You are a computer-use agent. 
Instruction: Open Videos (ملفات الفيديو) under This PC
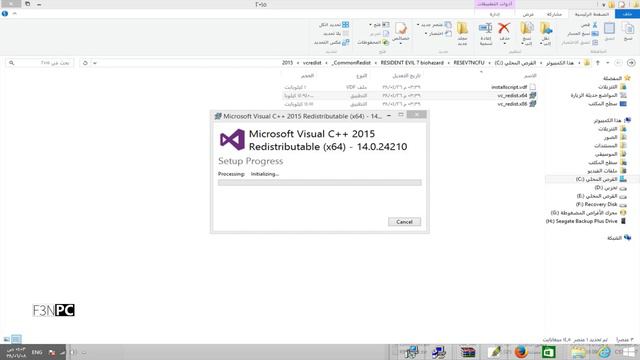(607, 171)
